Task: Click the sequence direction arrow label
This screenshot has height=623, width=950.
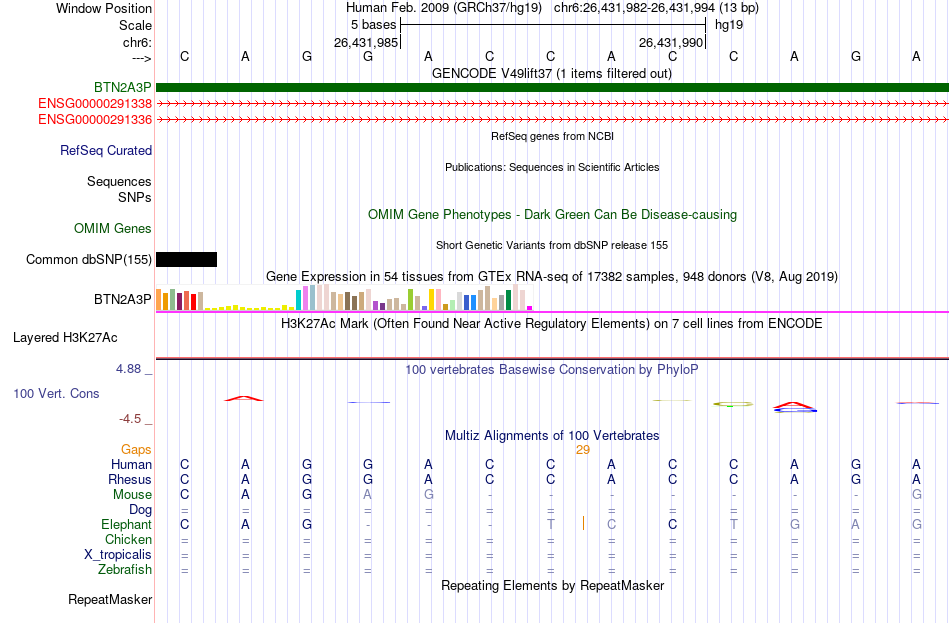Action: [x=141, y=58]
